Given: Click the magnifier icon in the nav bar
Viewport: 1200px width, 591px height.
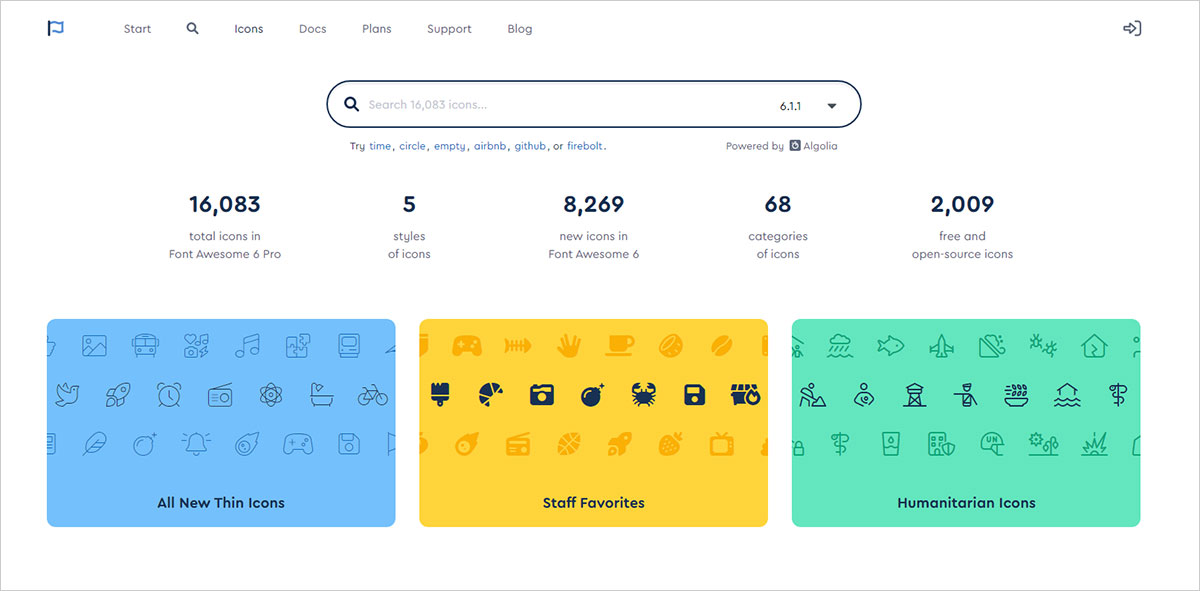Looking at the screenshot, I should [x=193, y=28].
